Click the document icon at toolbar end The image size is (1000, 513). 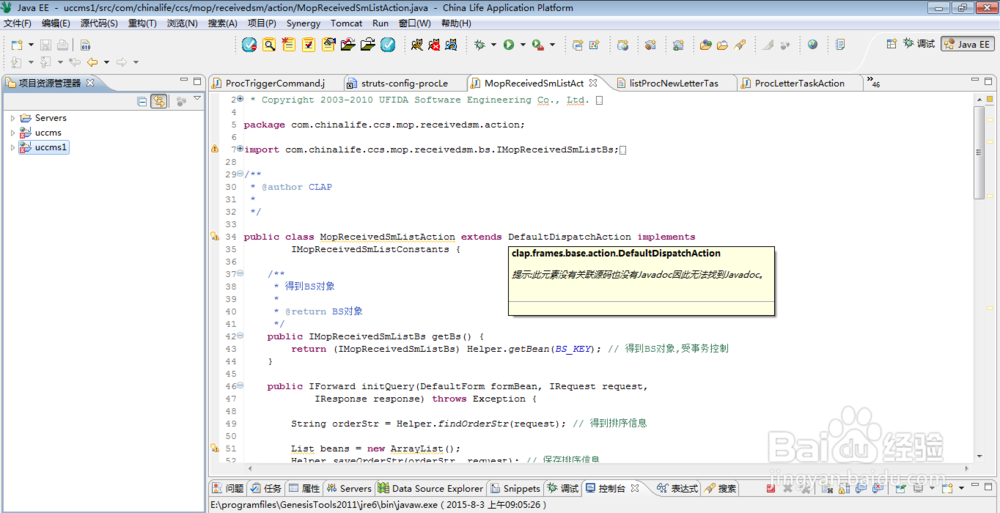tap(841, 45)
